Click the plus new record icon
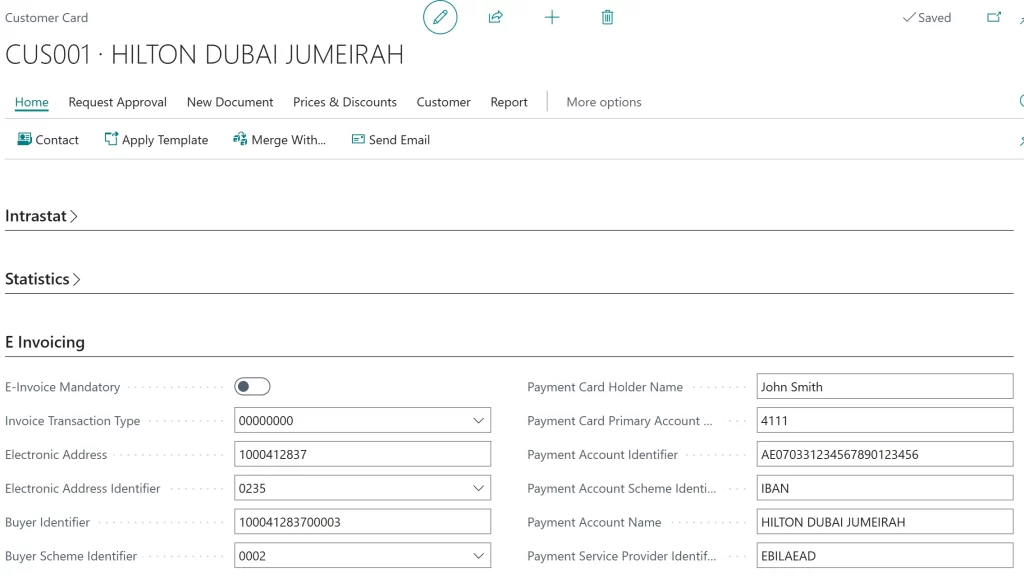Screen dimensions: 1024x578 click(552, 18)
